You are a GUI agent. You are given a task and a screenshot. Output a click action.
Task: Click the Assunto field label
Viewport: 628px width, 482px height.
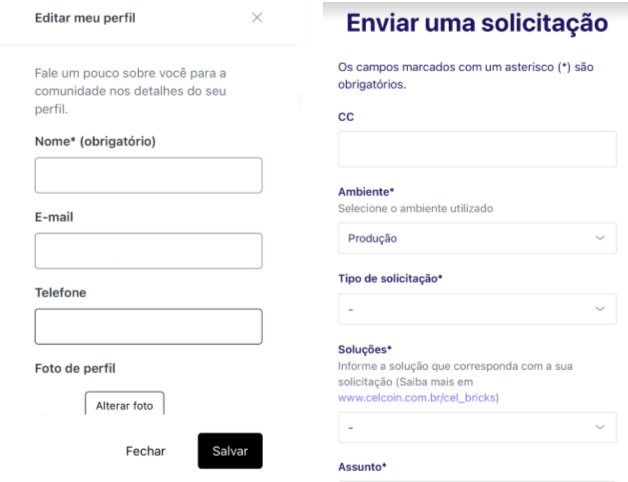coord(362,466)
